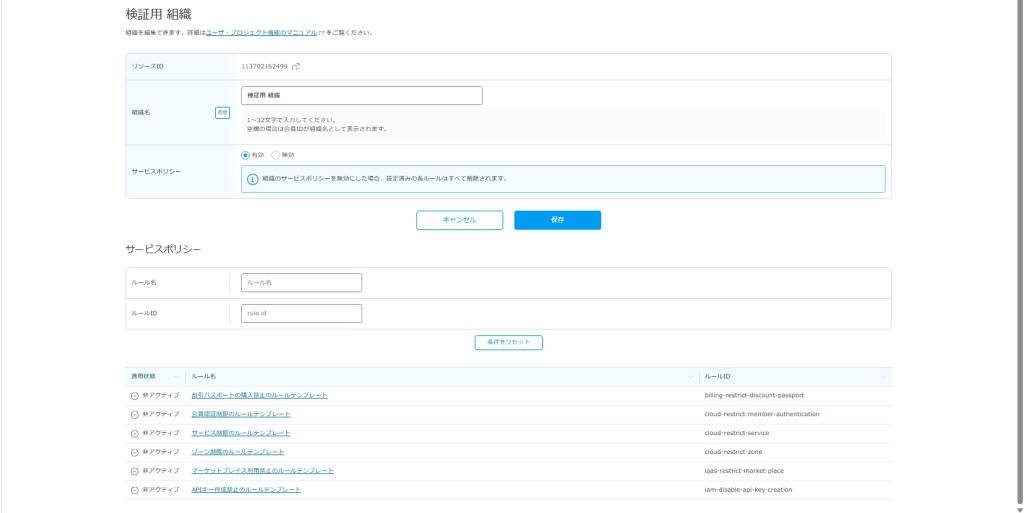Click the blue 保存 button
Image resolution: width=1024 pixels, height=513 pixels.
[x=558, y=220]
